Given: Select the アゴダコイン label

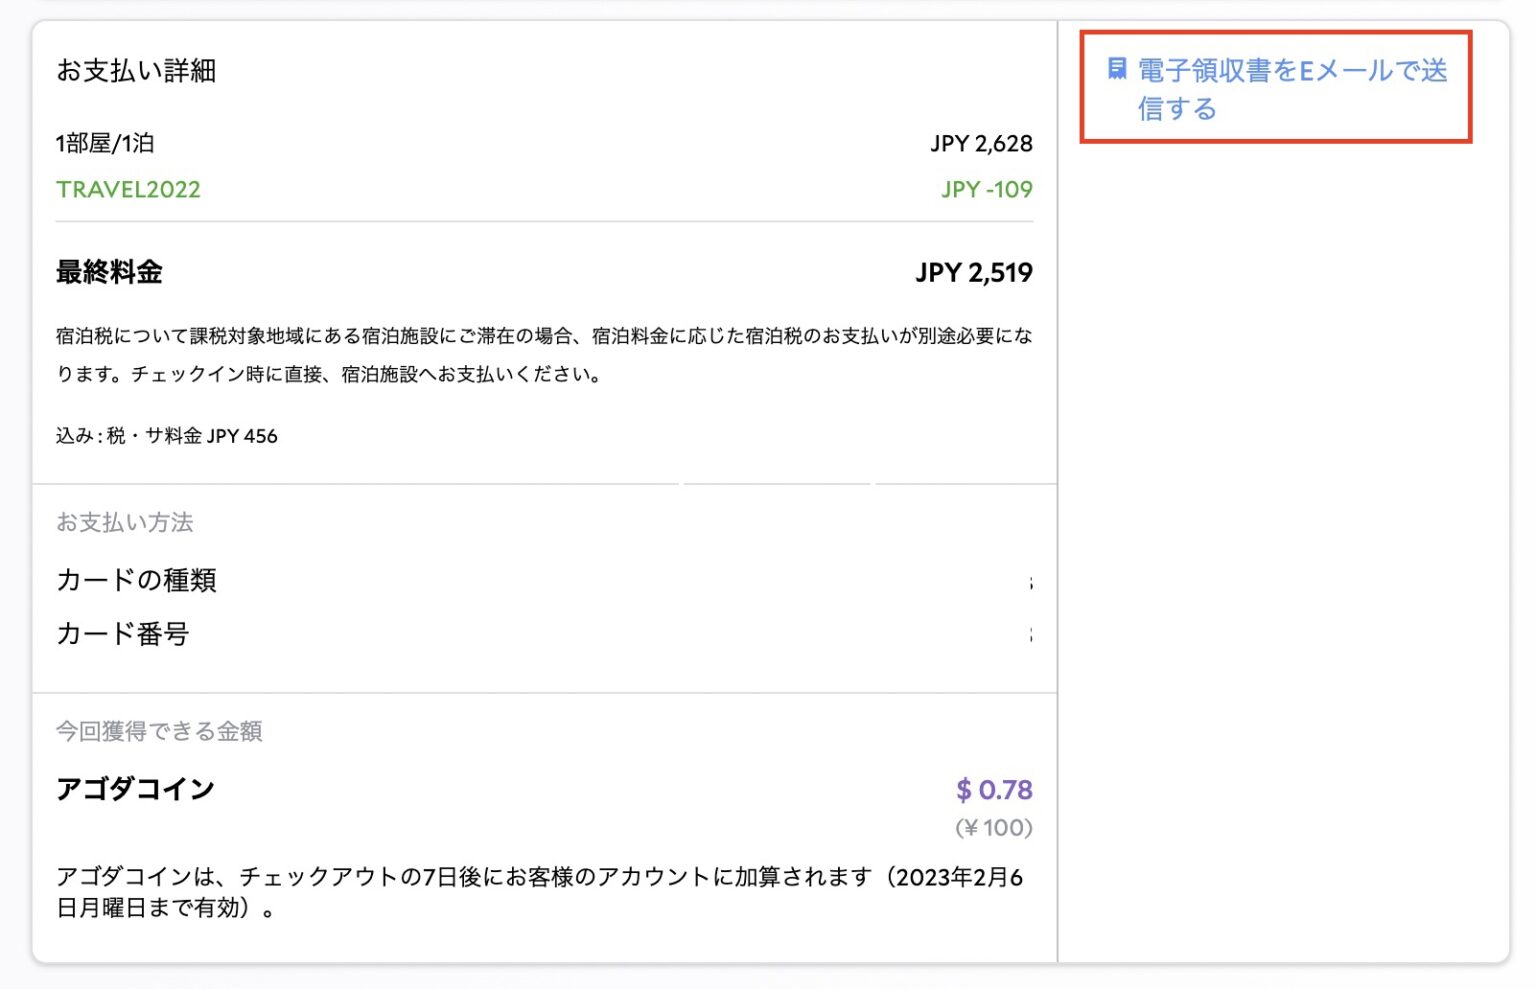Looking at the screenshot, I should (x=133, y=789).
